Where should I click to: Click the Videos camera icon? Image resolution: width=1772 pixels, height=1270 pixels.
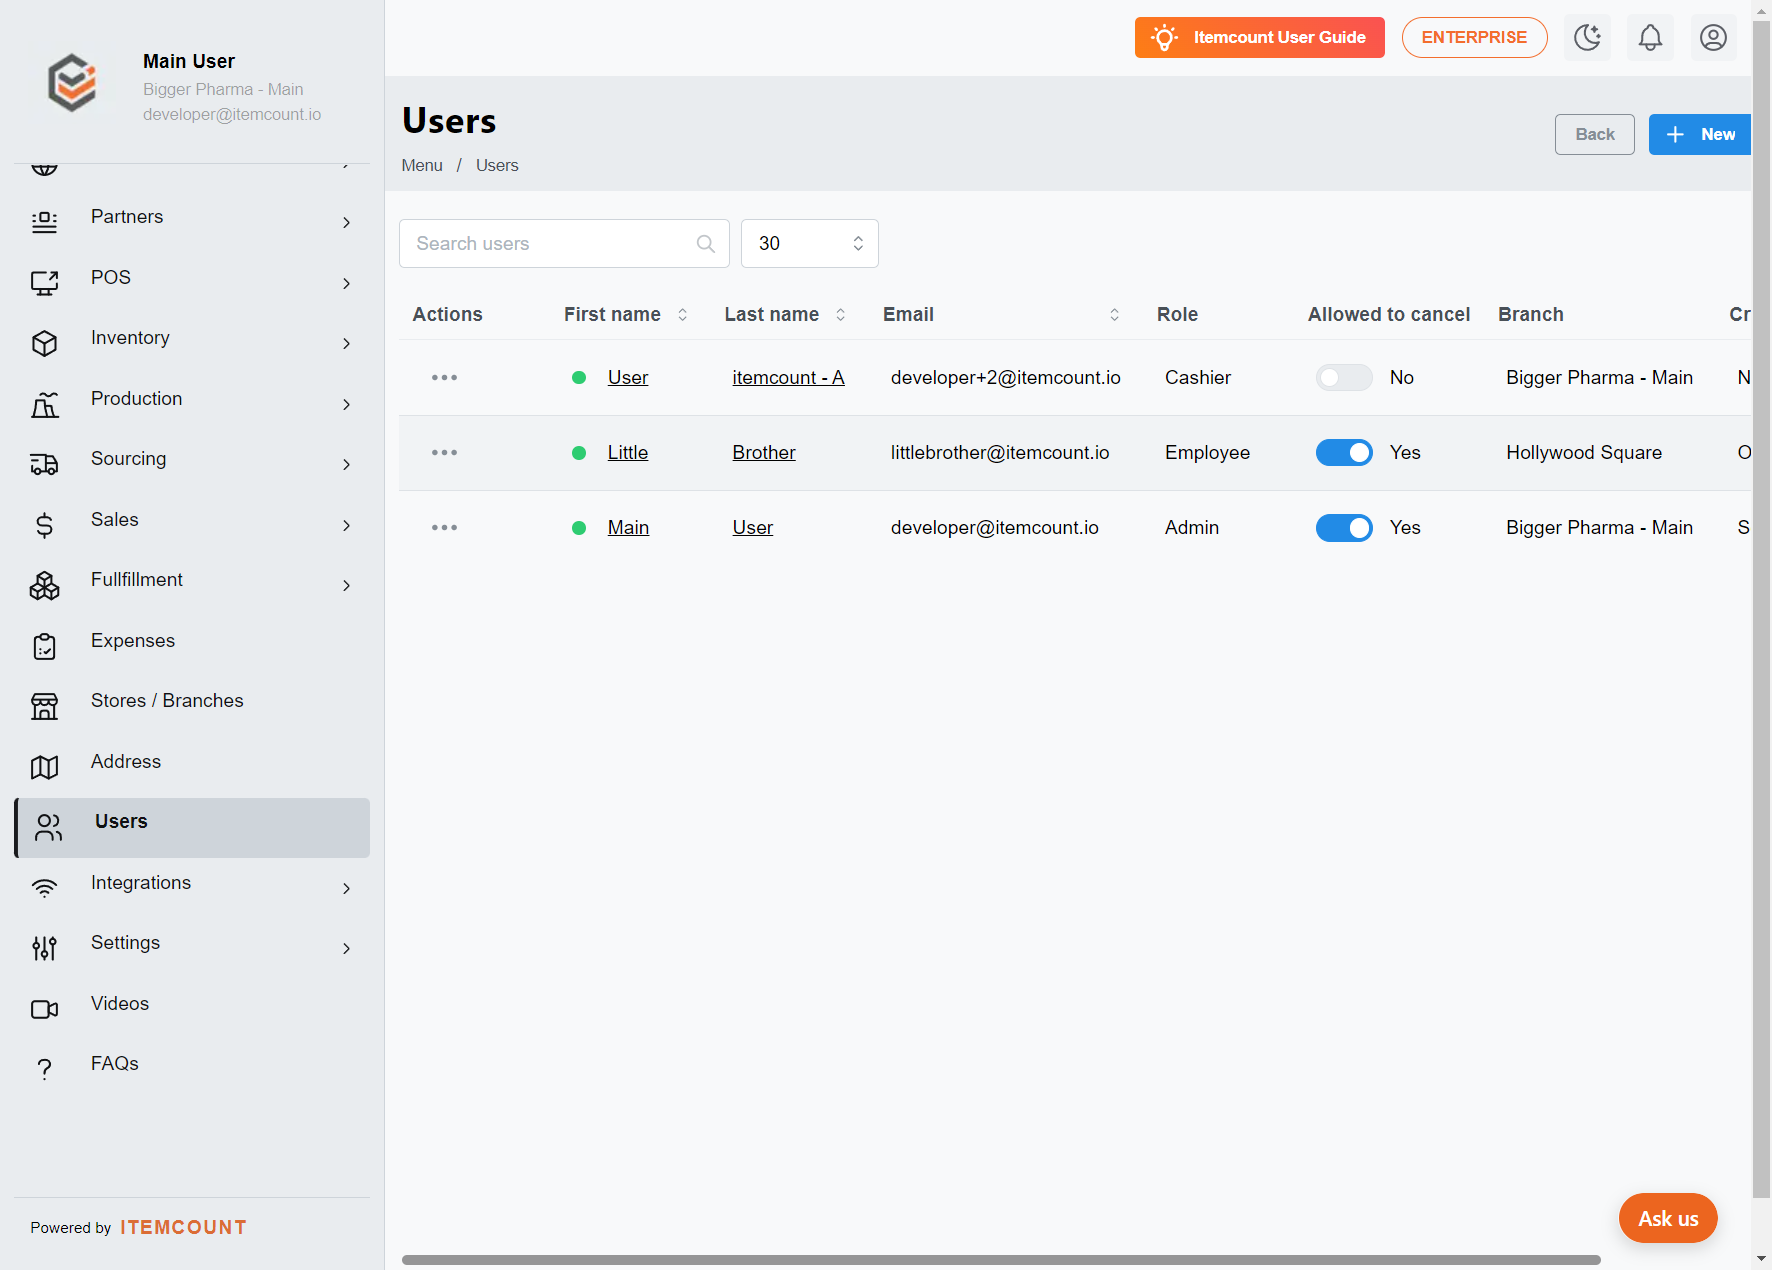[x=45, y=1009]
